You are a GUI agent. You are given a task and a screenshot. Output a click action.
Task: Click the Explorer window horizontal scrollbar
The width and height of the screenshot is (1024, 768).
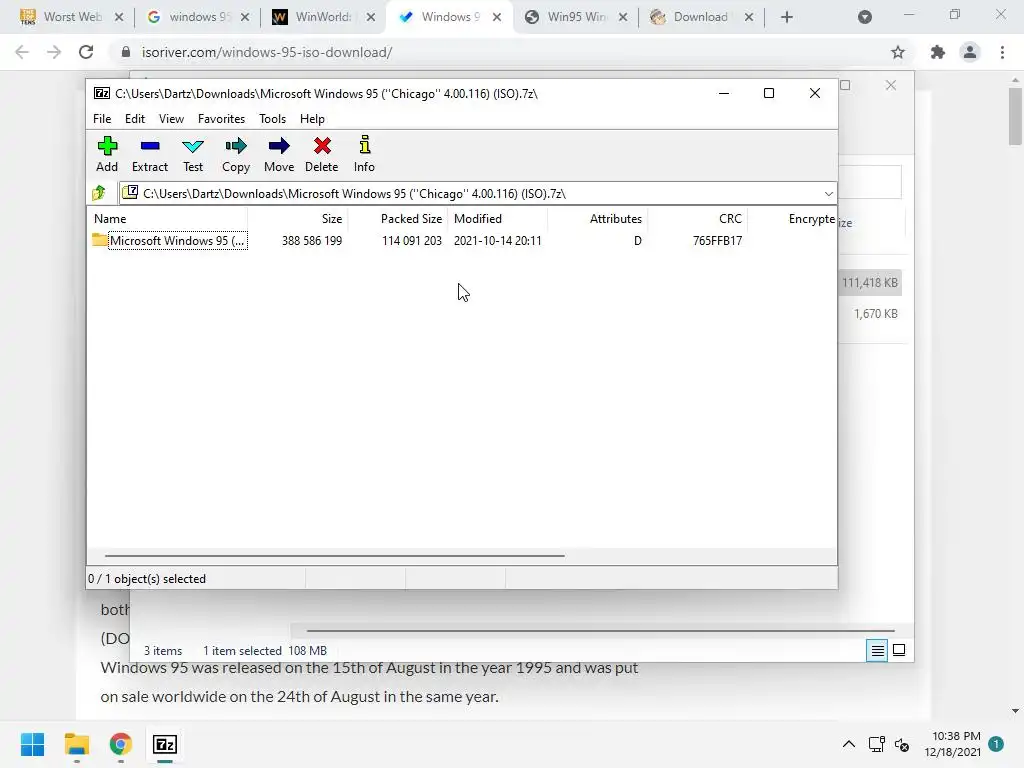[600, 631]
